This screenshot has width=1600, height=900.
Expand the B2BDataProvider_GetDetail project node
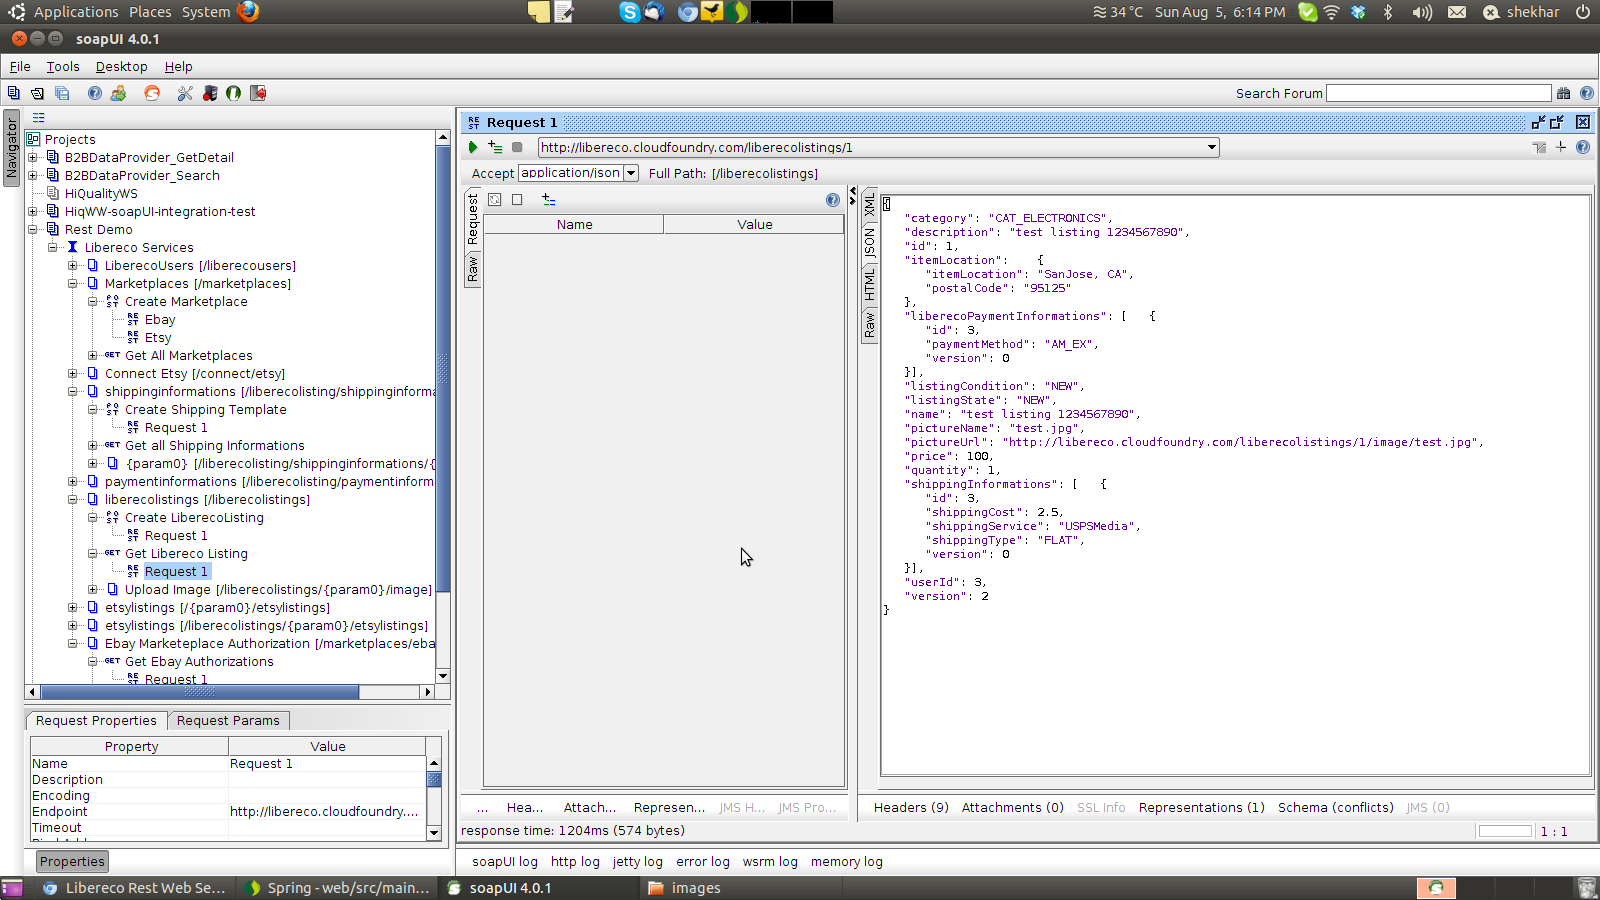tap(33, 157)
